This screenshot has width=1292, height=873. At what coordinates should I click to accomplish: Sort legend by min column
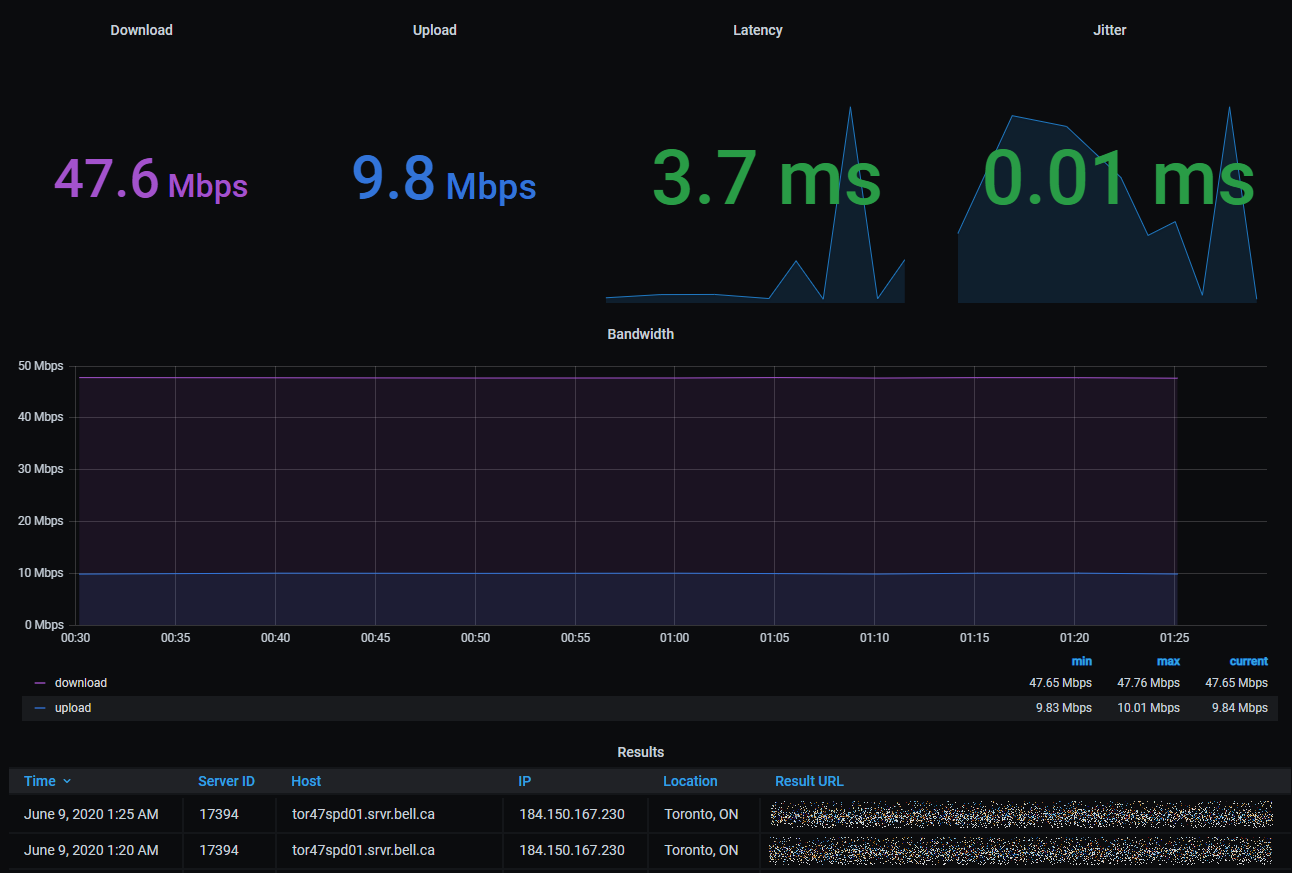click(x=1081, y=661)
